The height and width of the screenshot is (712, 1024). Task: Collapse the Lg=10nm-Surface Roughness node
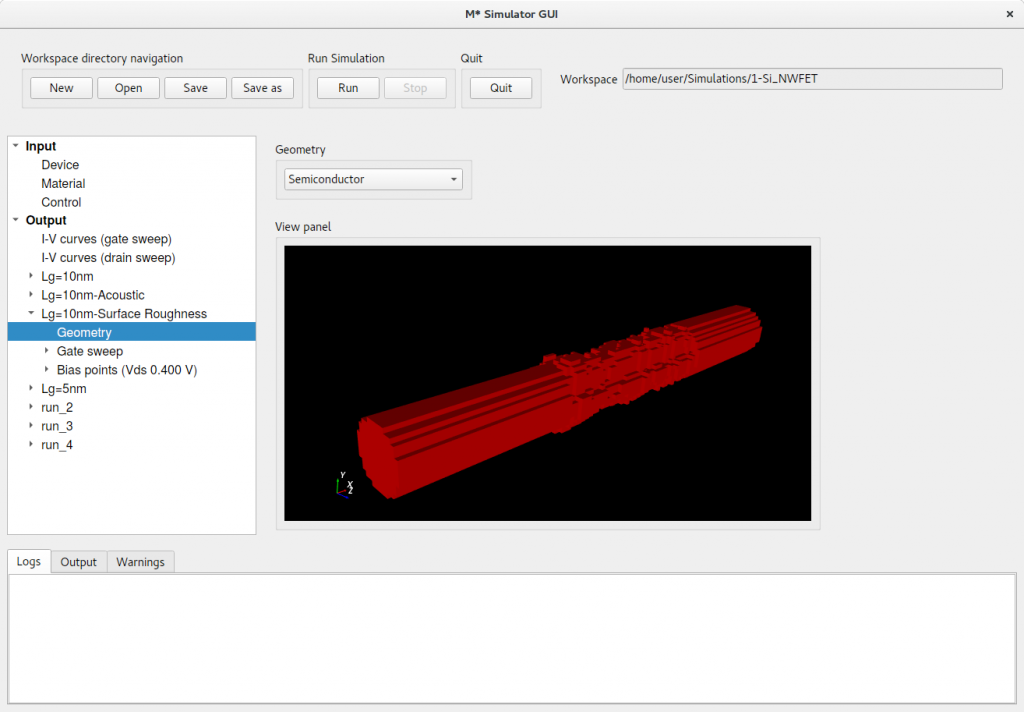(31, 314)
